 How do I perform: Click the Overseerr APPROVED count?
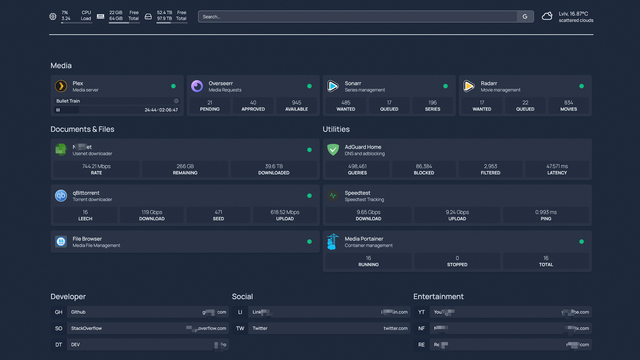(x=253, y=106)
